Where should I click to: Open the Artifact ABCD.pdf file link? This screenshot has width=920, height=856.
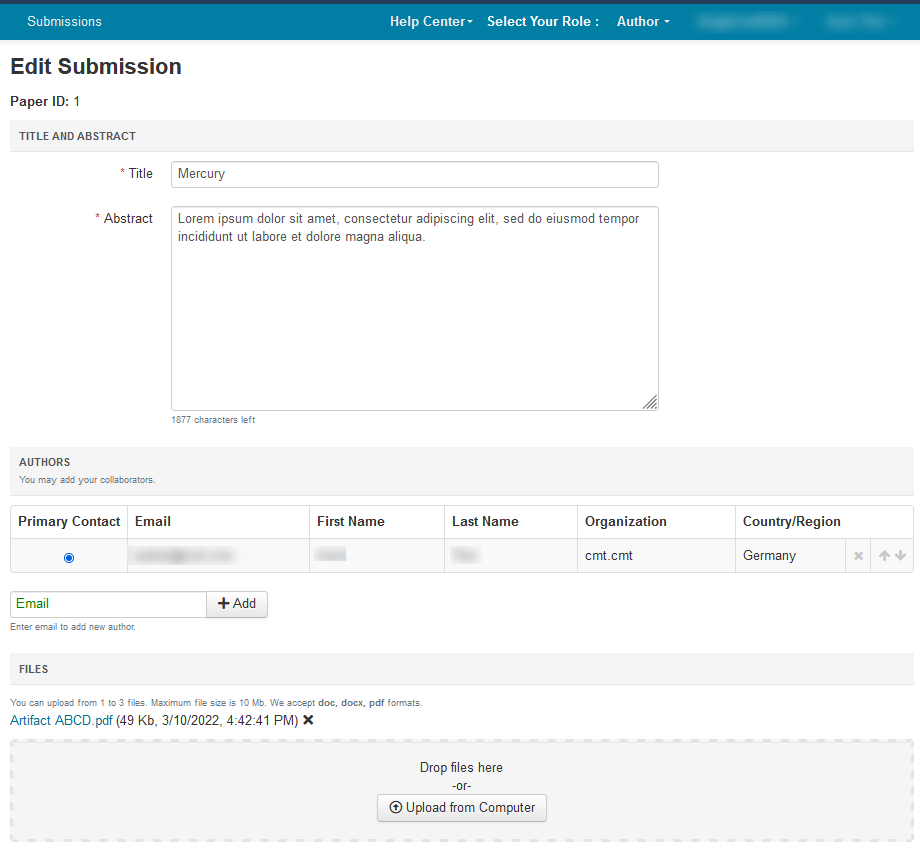[61, 720]
